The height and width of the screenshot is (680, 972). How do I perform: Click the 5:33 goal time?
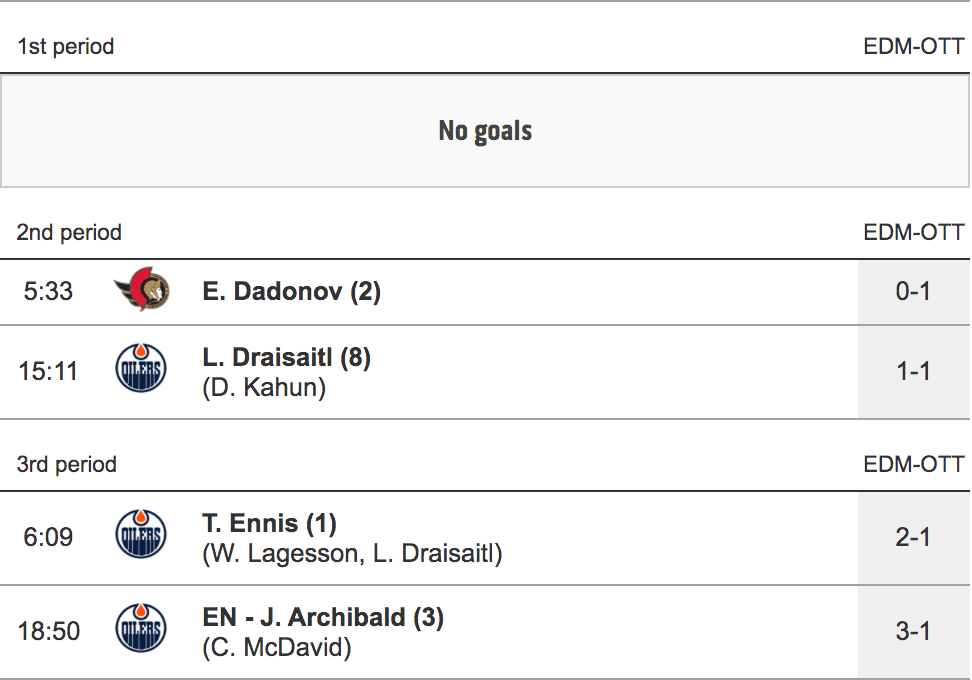(x=48, y=291)
